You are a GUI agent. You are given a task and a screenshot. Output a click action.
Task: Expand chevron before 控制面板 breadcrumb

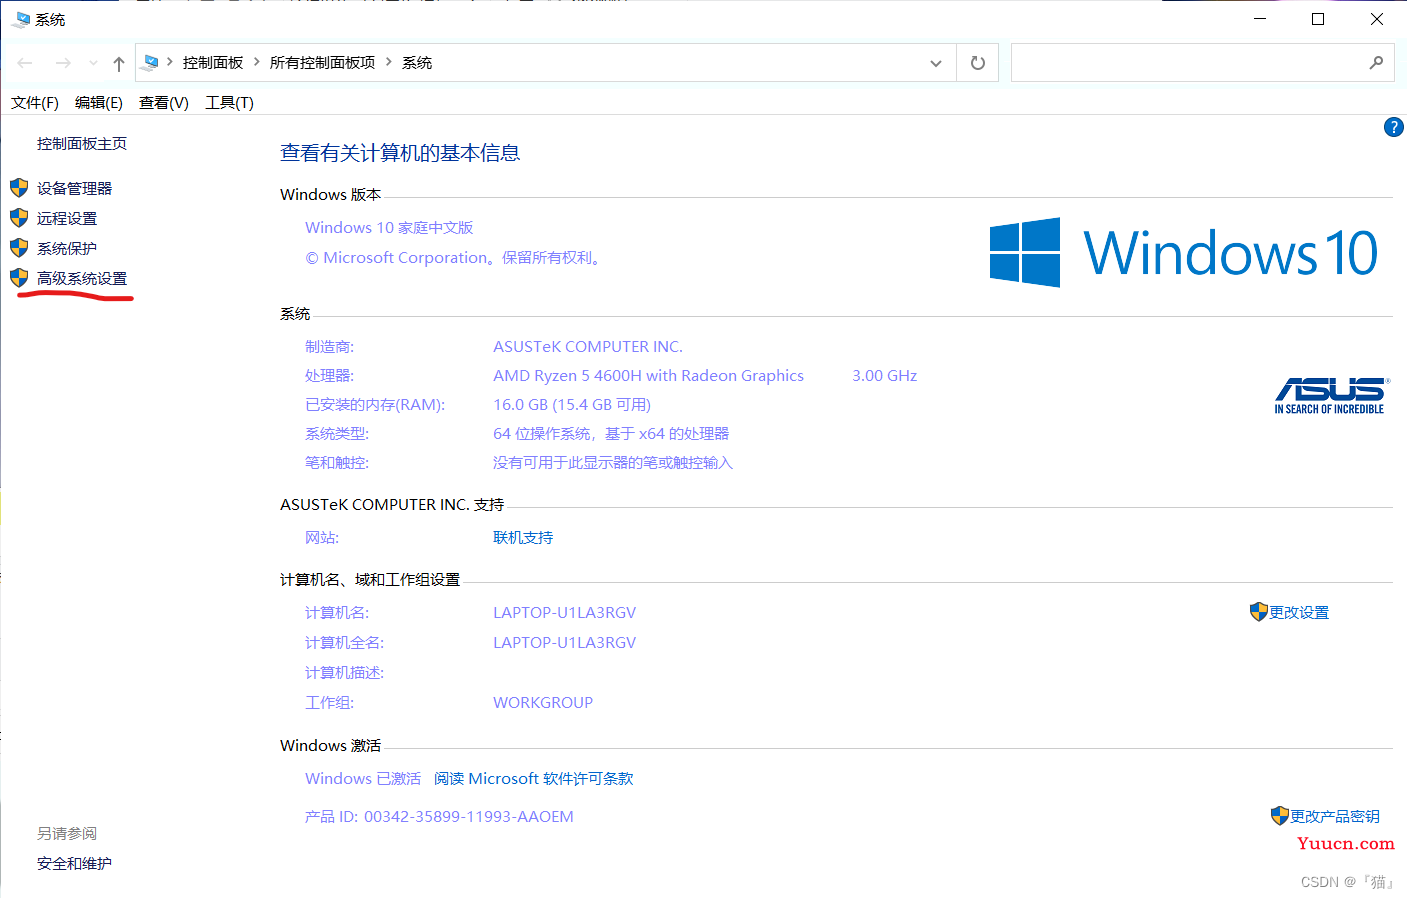pos(170,62)
